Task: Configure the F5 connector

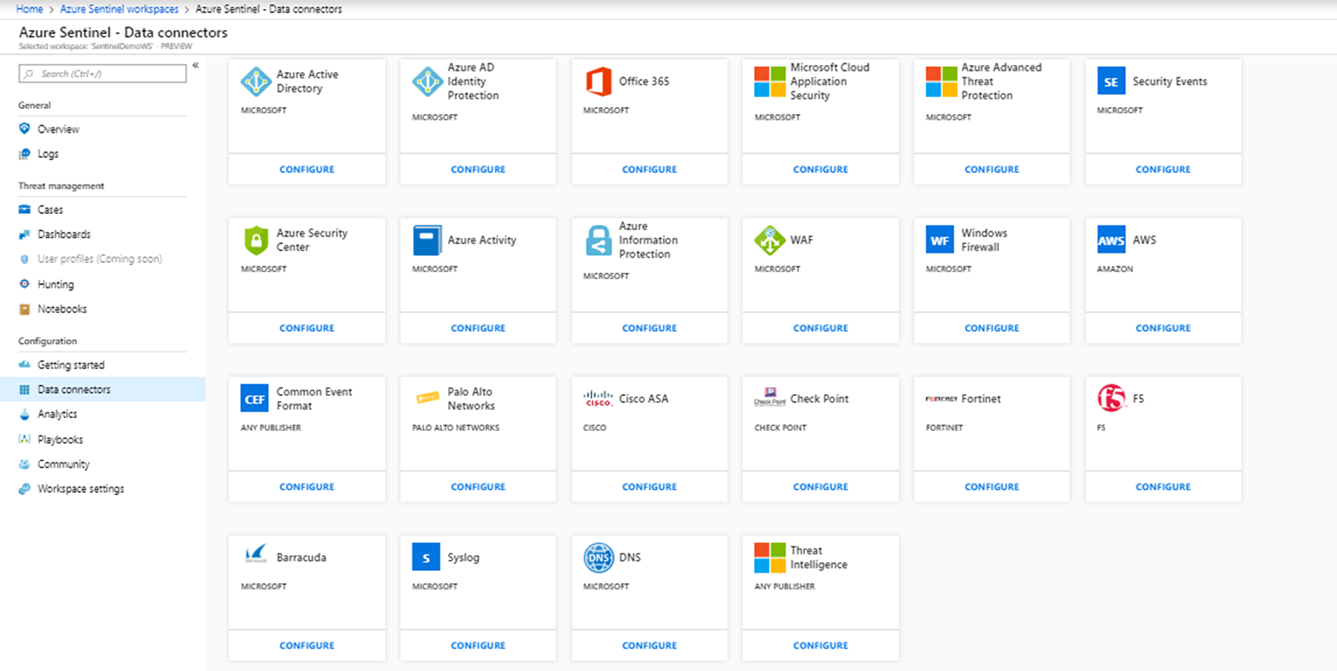Action: click(1163, 487)
